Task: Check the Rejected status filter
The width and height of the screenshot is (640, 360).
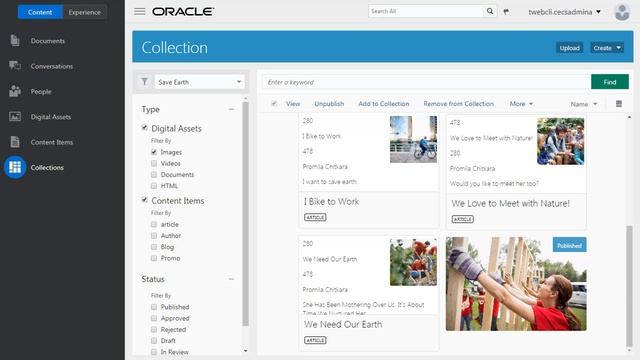Action: tap(154, 329)
